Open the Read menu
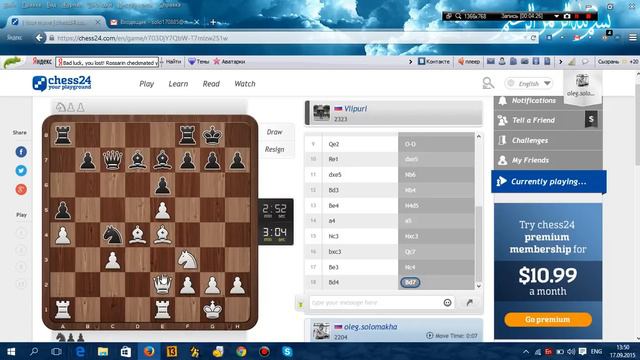The image size is (640, 360). coord(211,84)
